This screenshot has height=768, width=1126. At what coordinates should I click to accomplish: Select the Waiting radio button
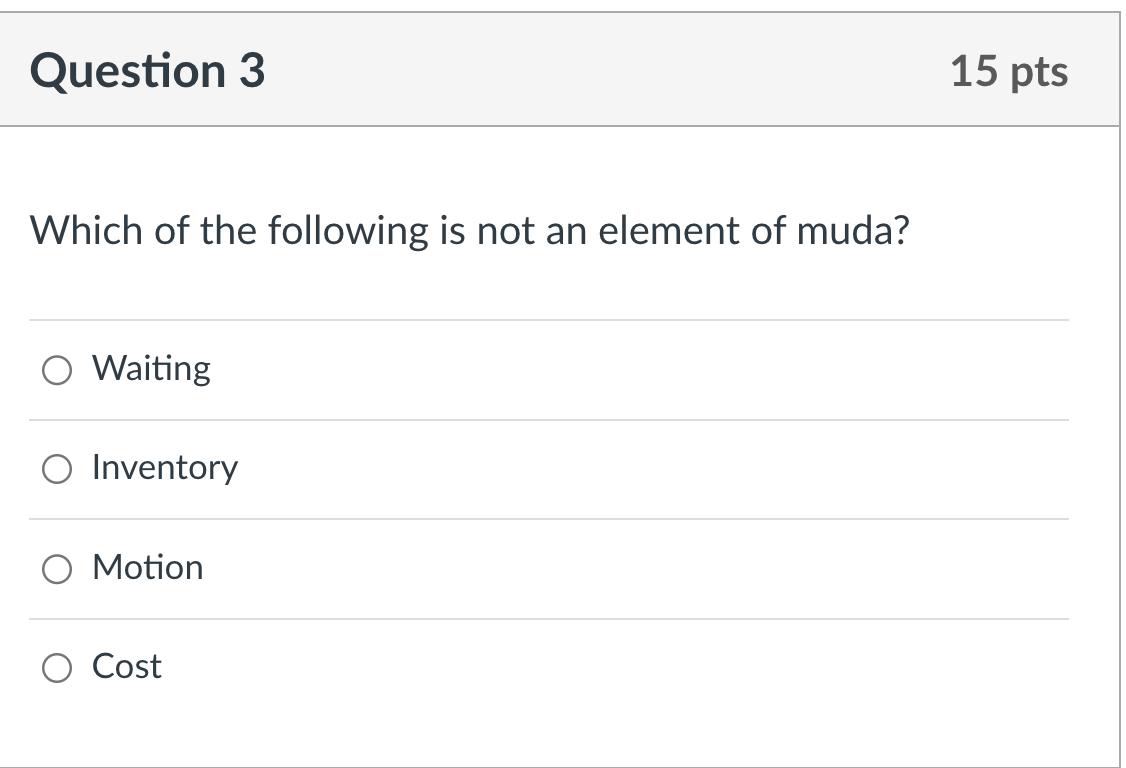pyautogui.click(x=57, y=369)
